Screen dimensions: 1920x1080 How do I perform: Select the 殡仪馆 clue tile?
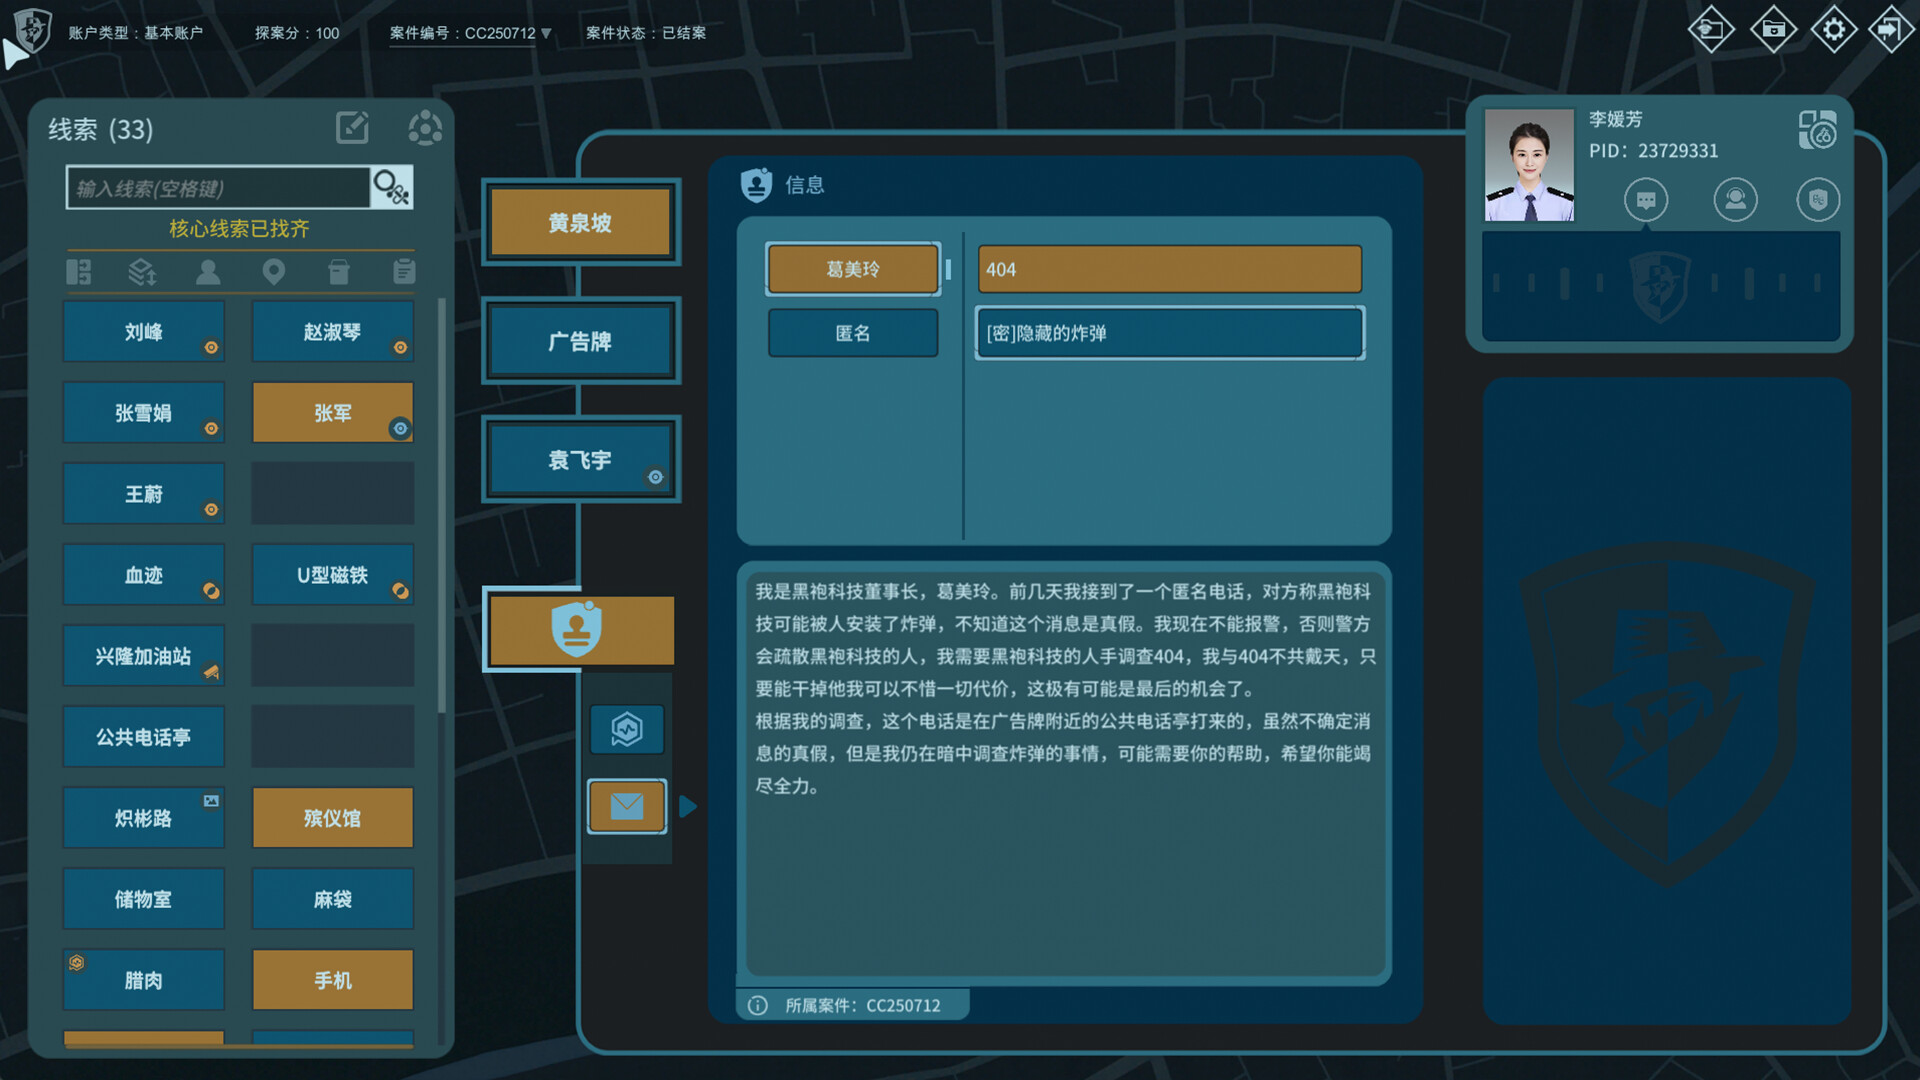pos(332,817)
